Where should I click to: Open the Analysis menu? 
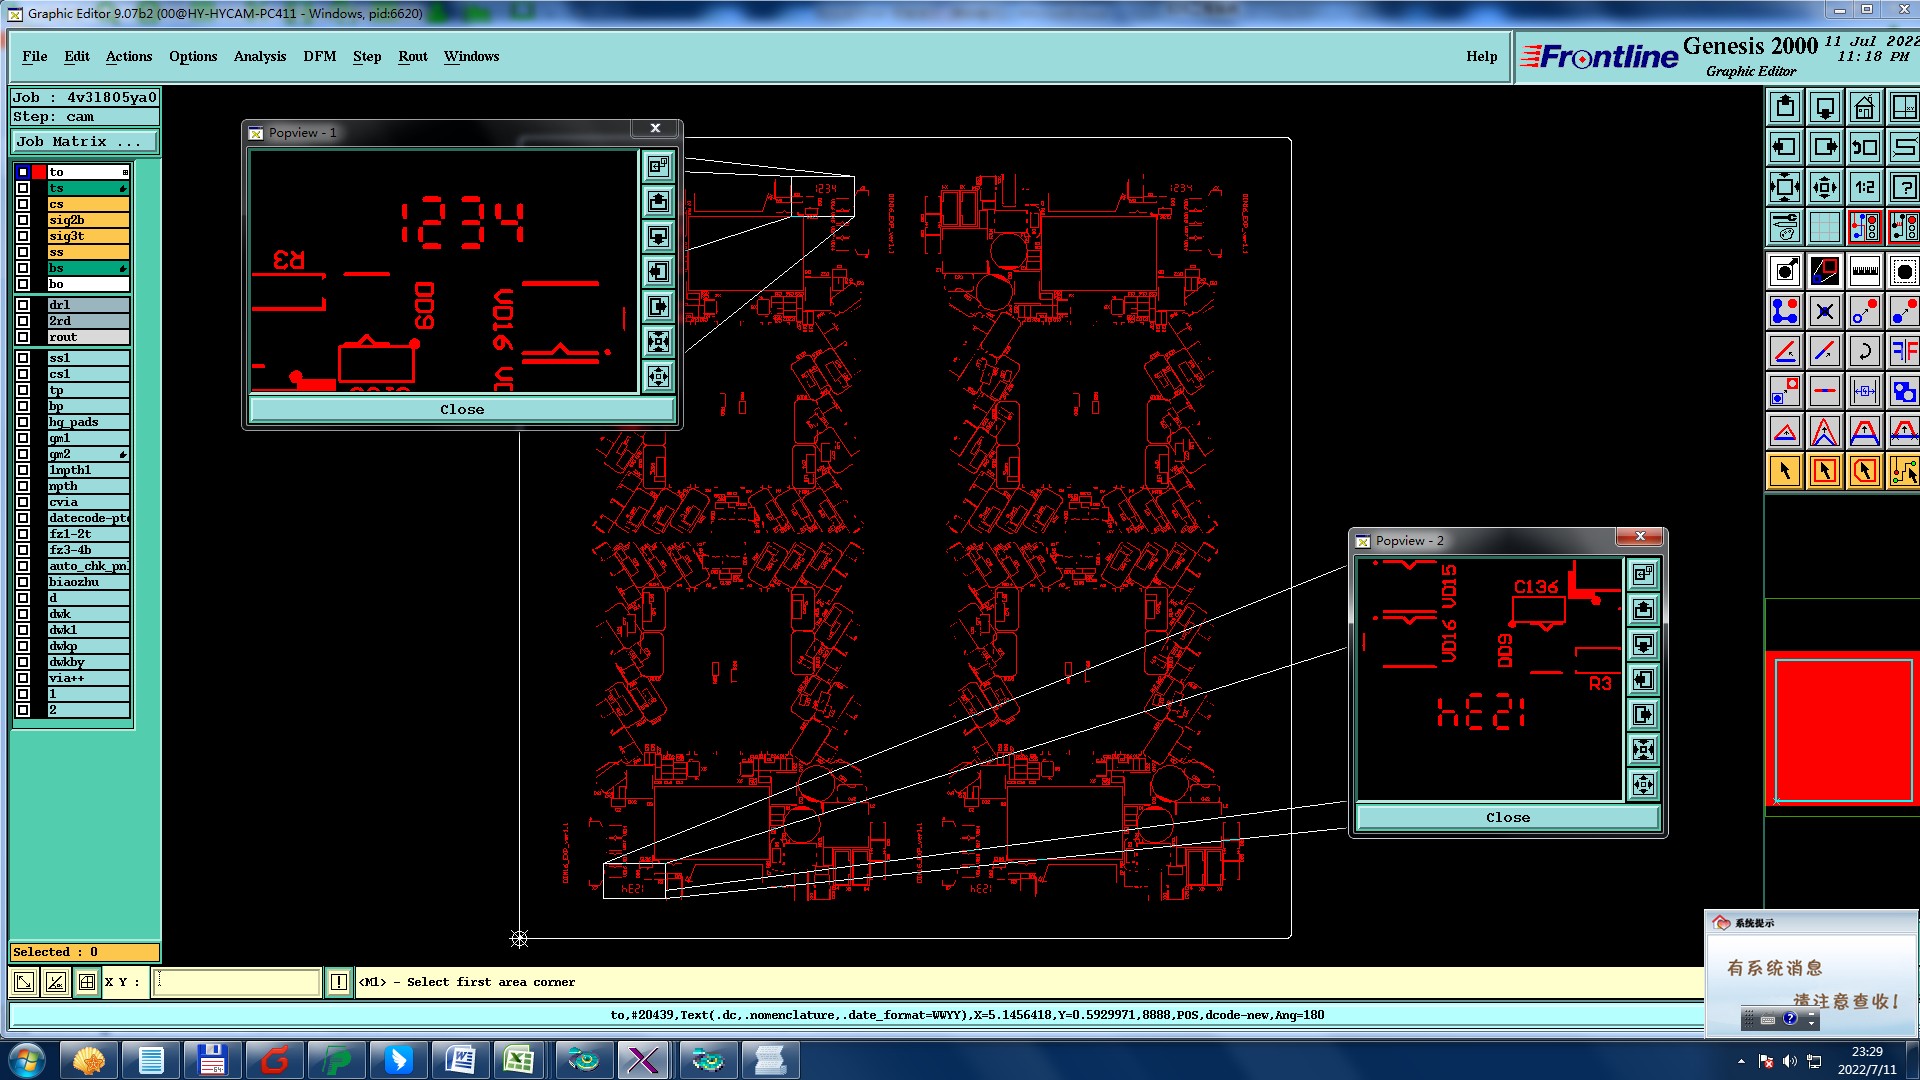[259, 56]
